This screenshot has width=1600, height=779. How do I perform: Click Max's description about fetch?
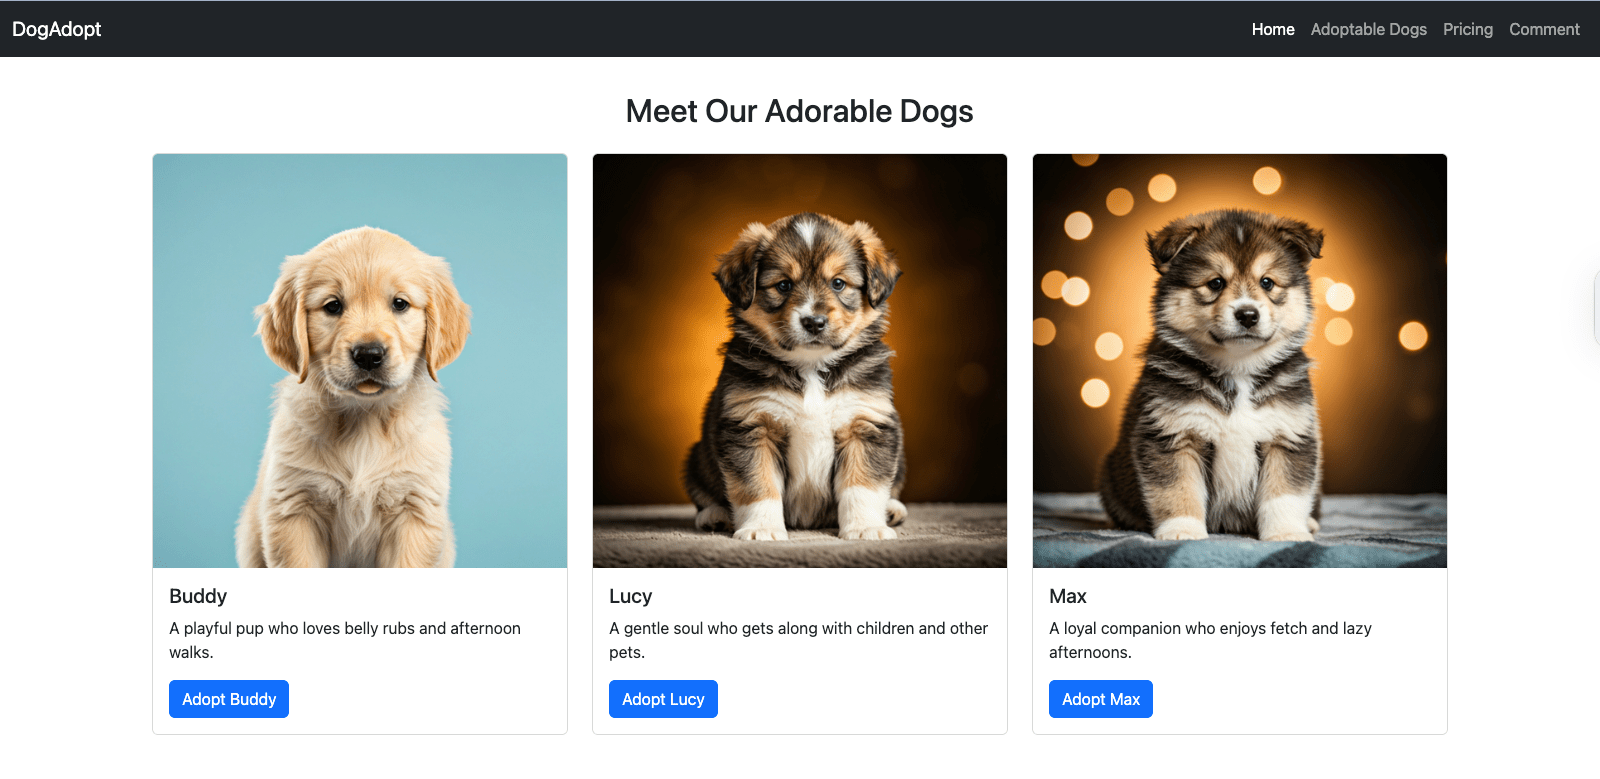[1210, 640]
